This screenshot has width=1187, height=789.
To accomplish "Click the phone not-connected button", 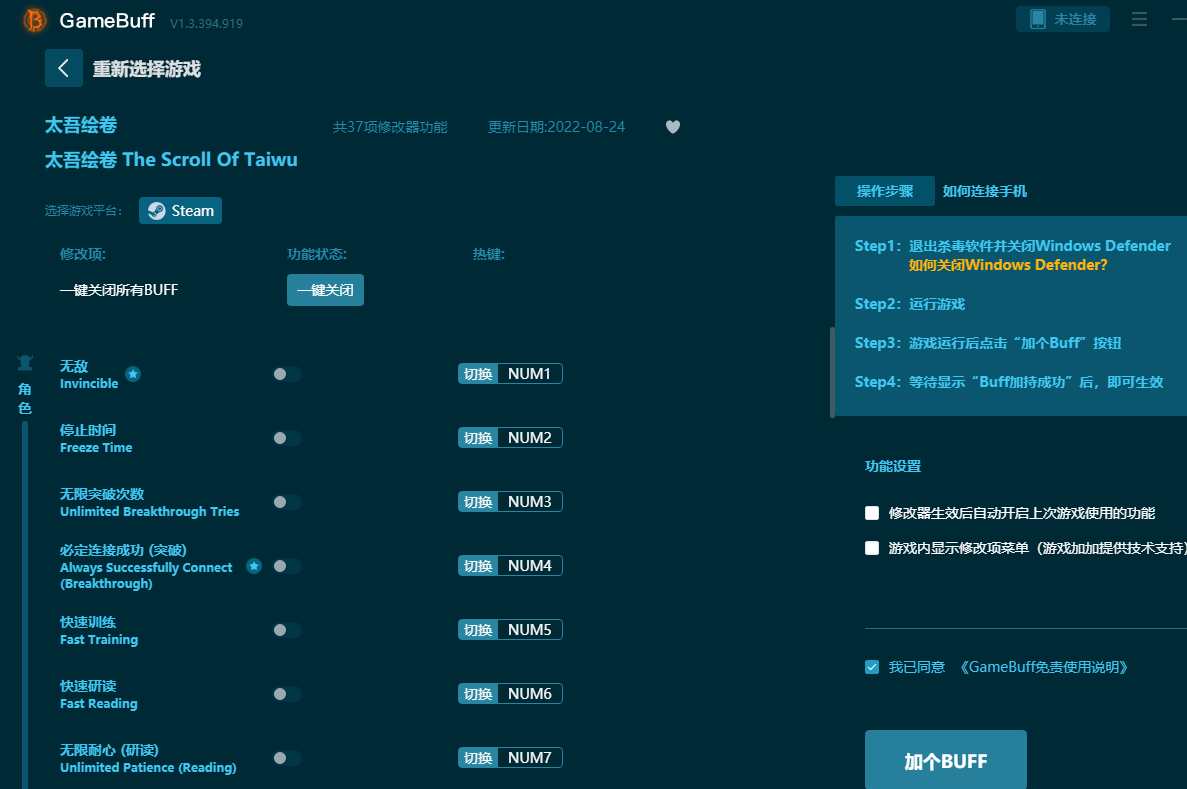I will (1062, 19).
